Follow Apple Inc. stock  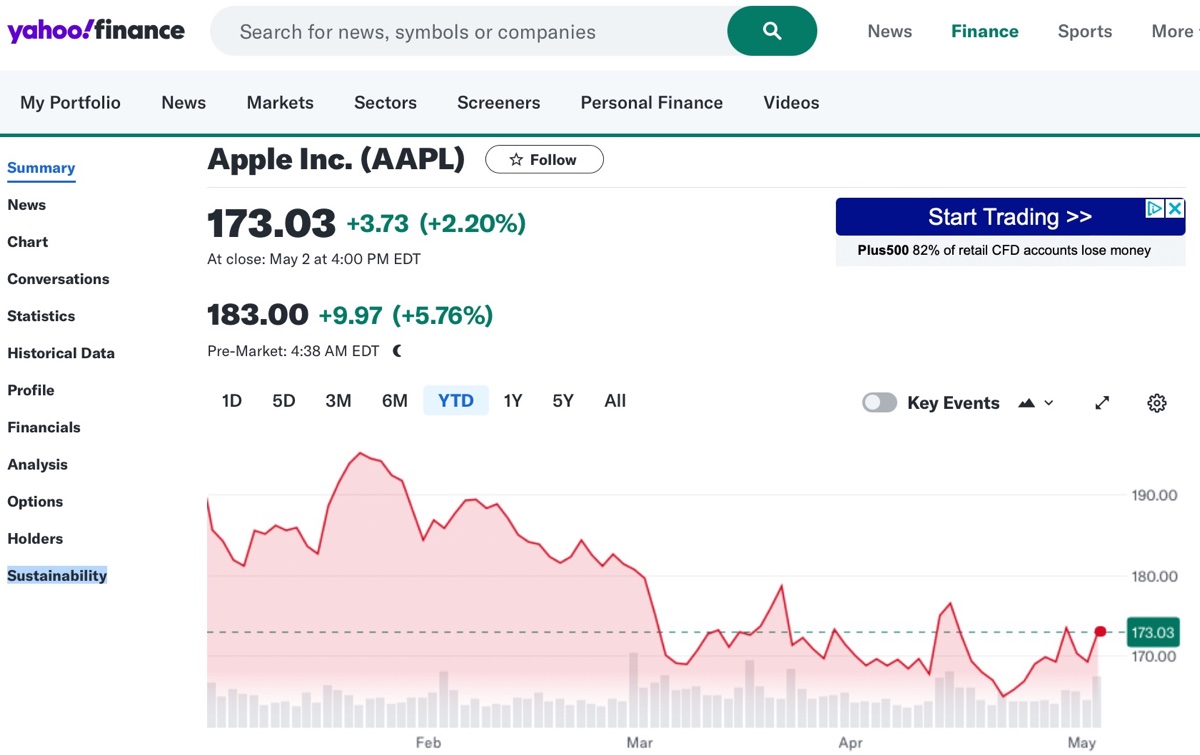(x=544, y=160)
